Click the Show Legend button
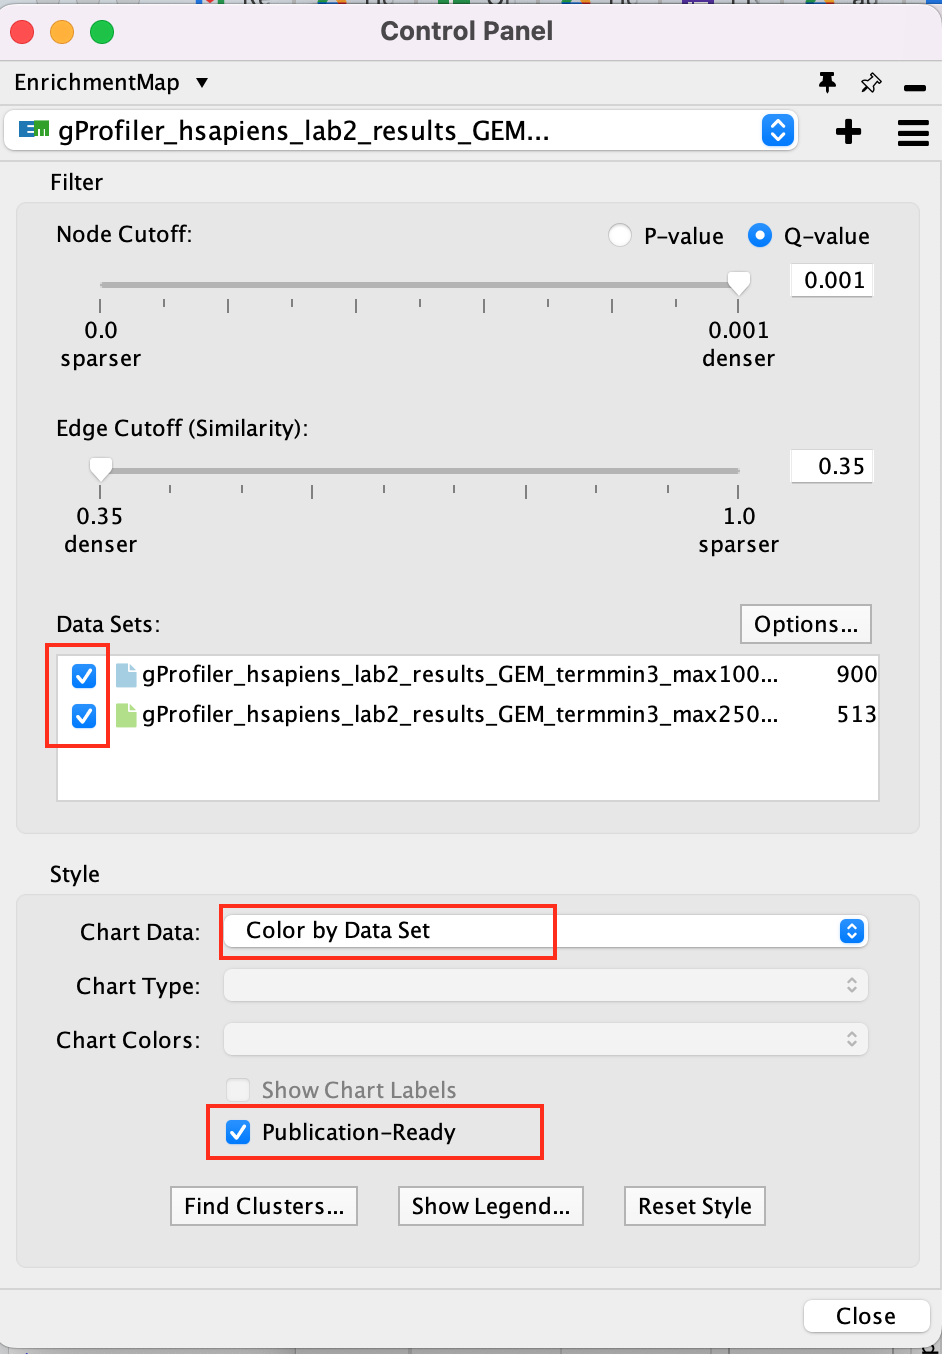 point(490,1206)
